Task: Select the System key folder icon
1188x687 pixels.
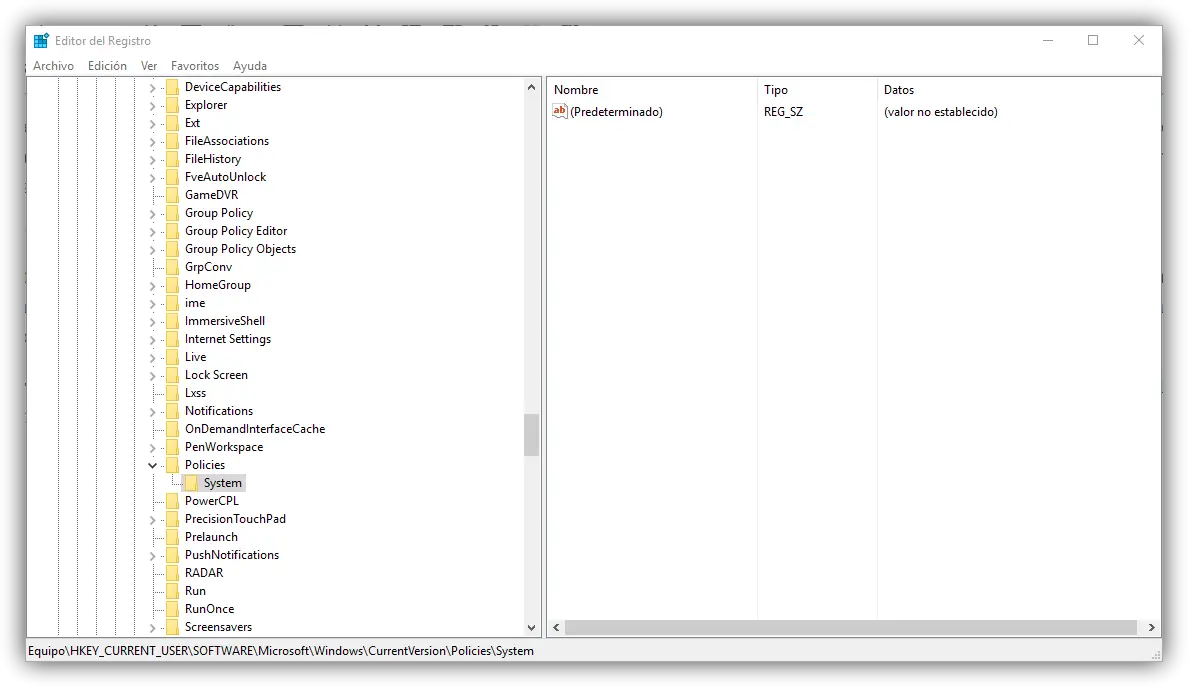Action: tap(191, 482)
